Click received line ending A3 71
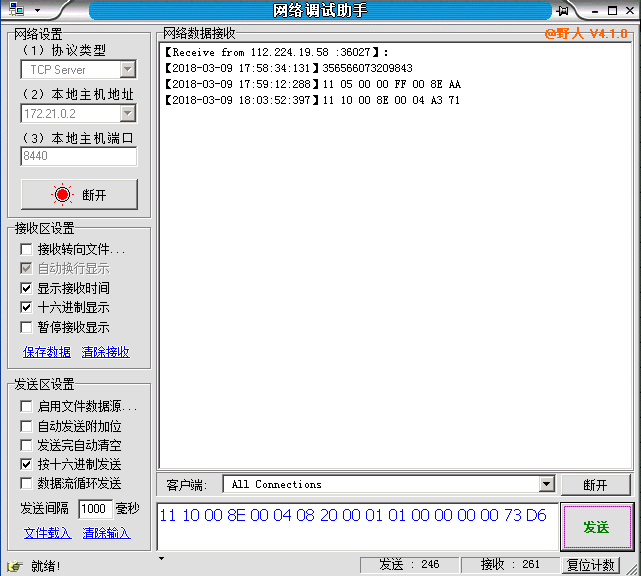This screenshot has height=576, width=641. 312,100
